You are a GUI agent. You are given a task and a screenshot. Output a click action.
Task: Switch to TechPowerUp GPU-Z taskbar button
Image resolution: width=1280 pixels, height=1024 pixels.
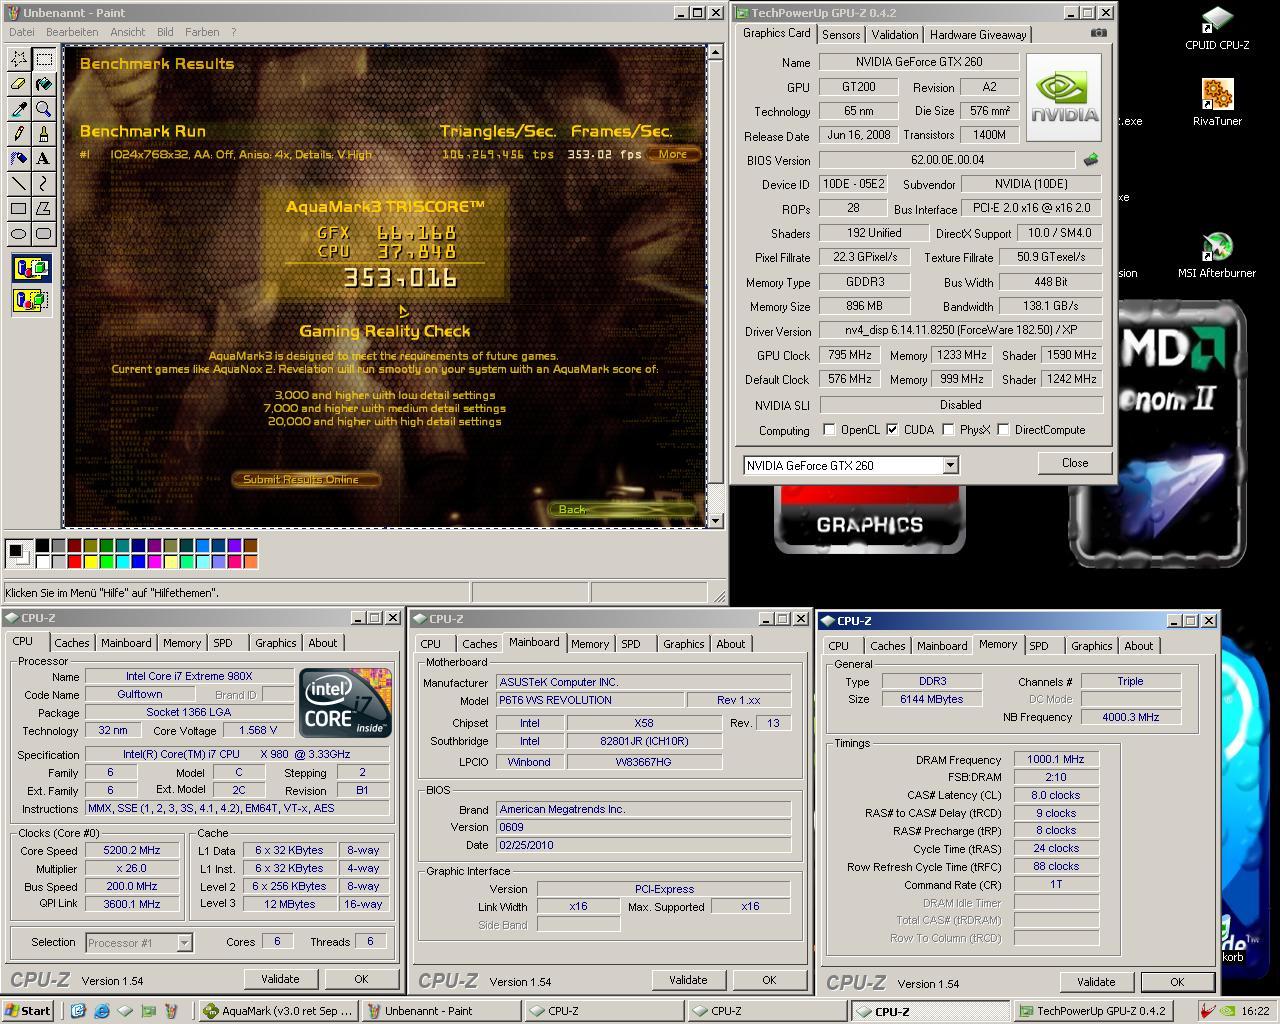[x=1093, y=1011]
